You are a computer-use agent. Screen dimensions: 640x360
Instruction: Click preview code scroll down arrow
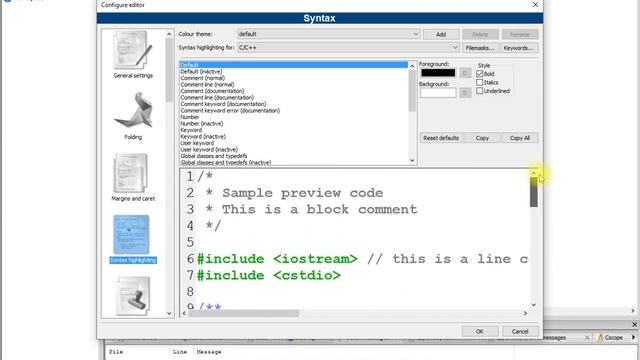pyautogui.click(x=533, y=305)
